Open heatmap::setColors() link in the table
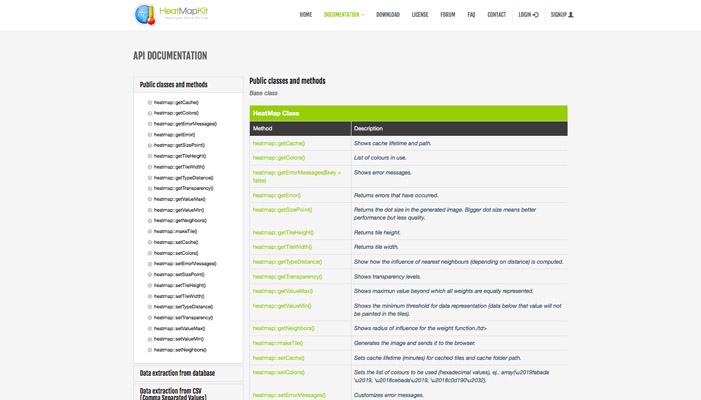Viewport: 701px width, 400px height. pyautogui.click(x=279, y=372)
